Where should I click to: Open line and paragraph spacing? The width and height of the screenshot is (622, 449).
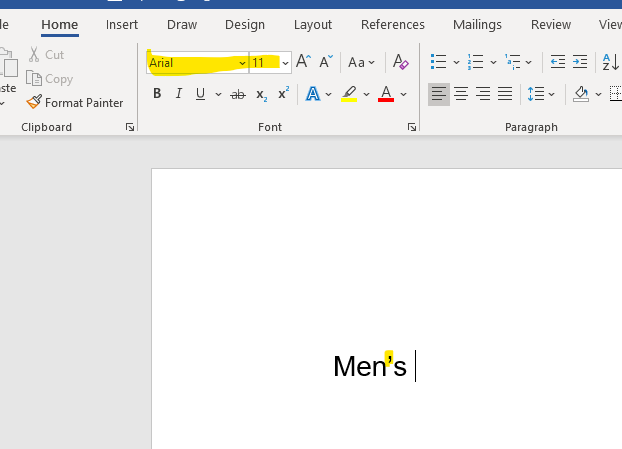[536, 94]
